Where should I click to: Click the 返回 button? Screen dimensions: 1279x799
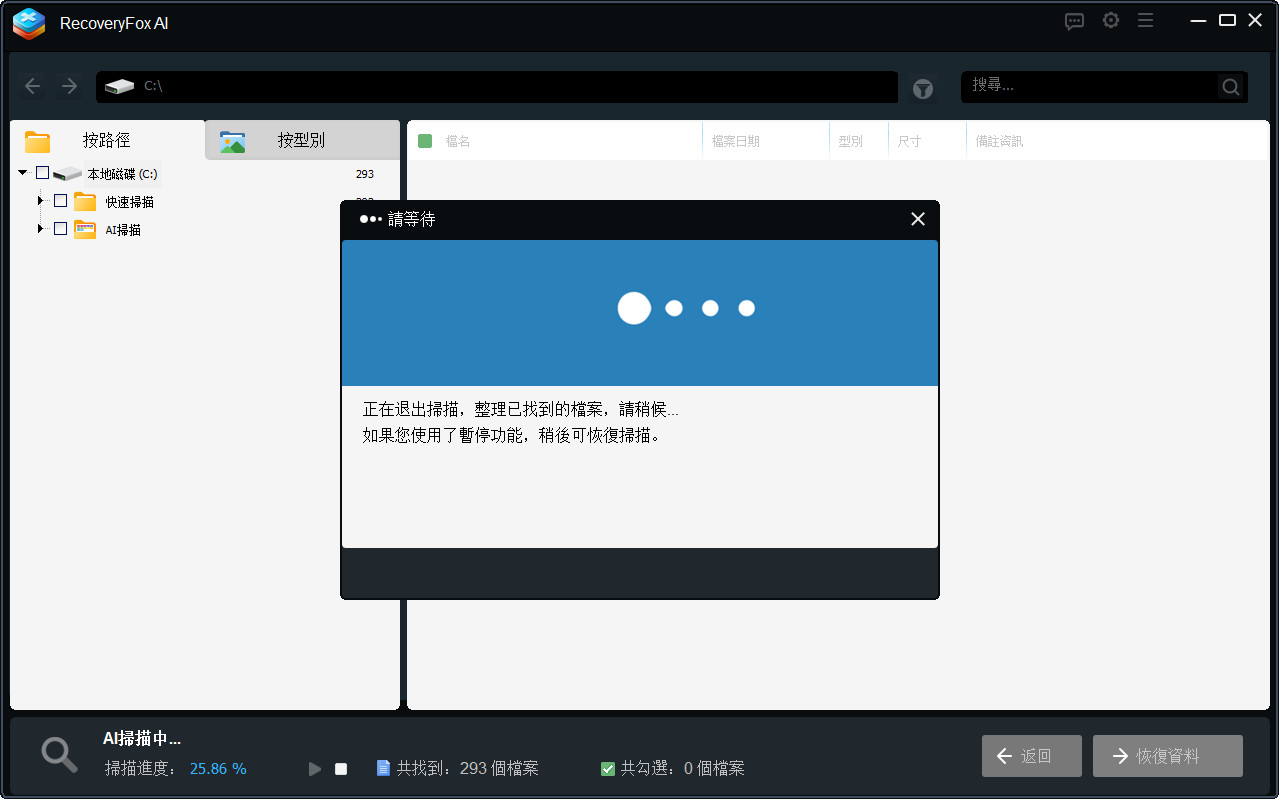(x=1031, y=756)
